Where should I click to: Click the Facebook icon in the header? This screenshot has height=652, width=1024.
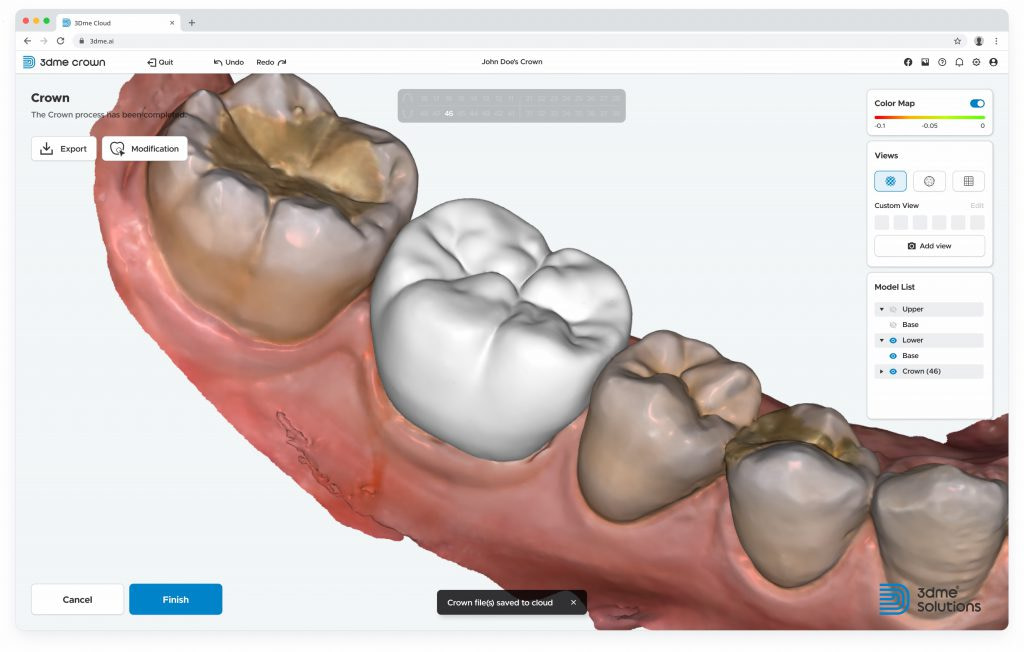tap(907, 62)
